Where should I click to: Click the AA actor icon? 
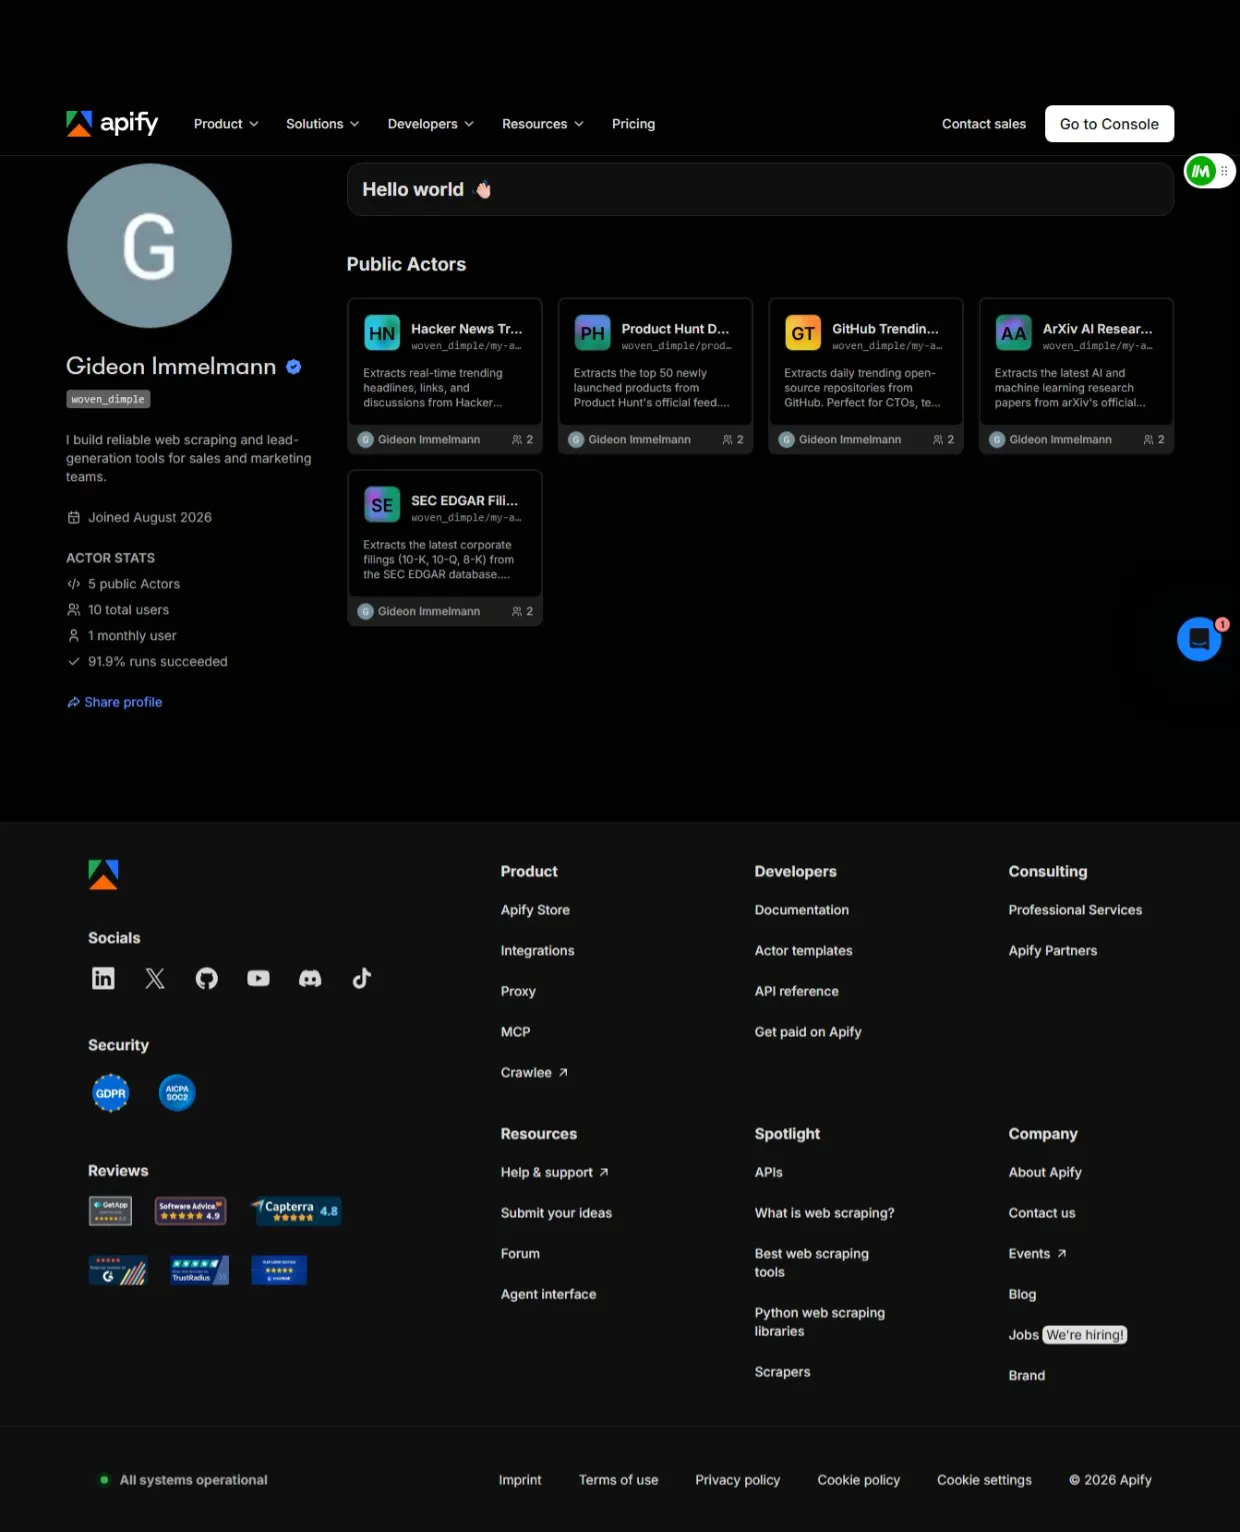(x=1013, y=333)
